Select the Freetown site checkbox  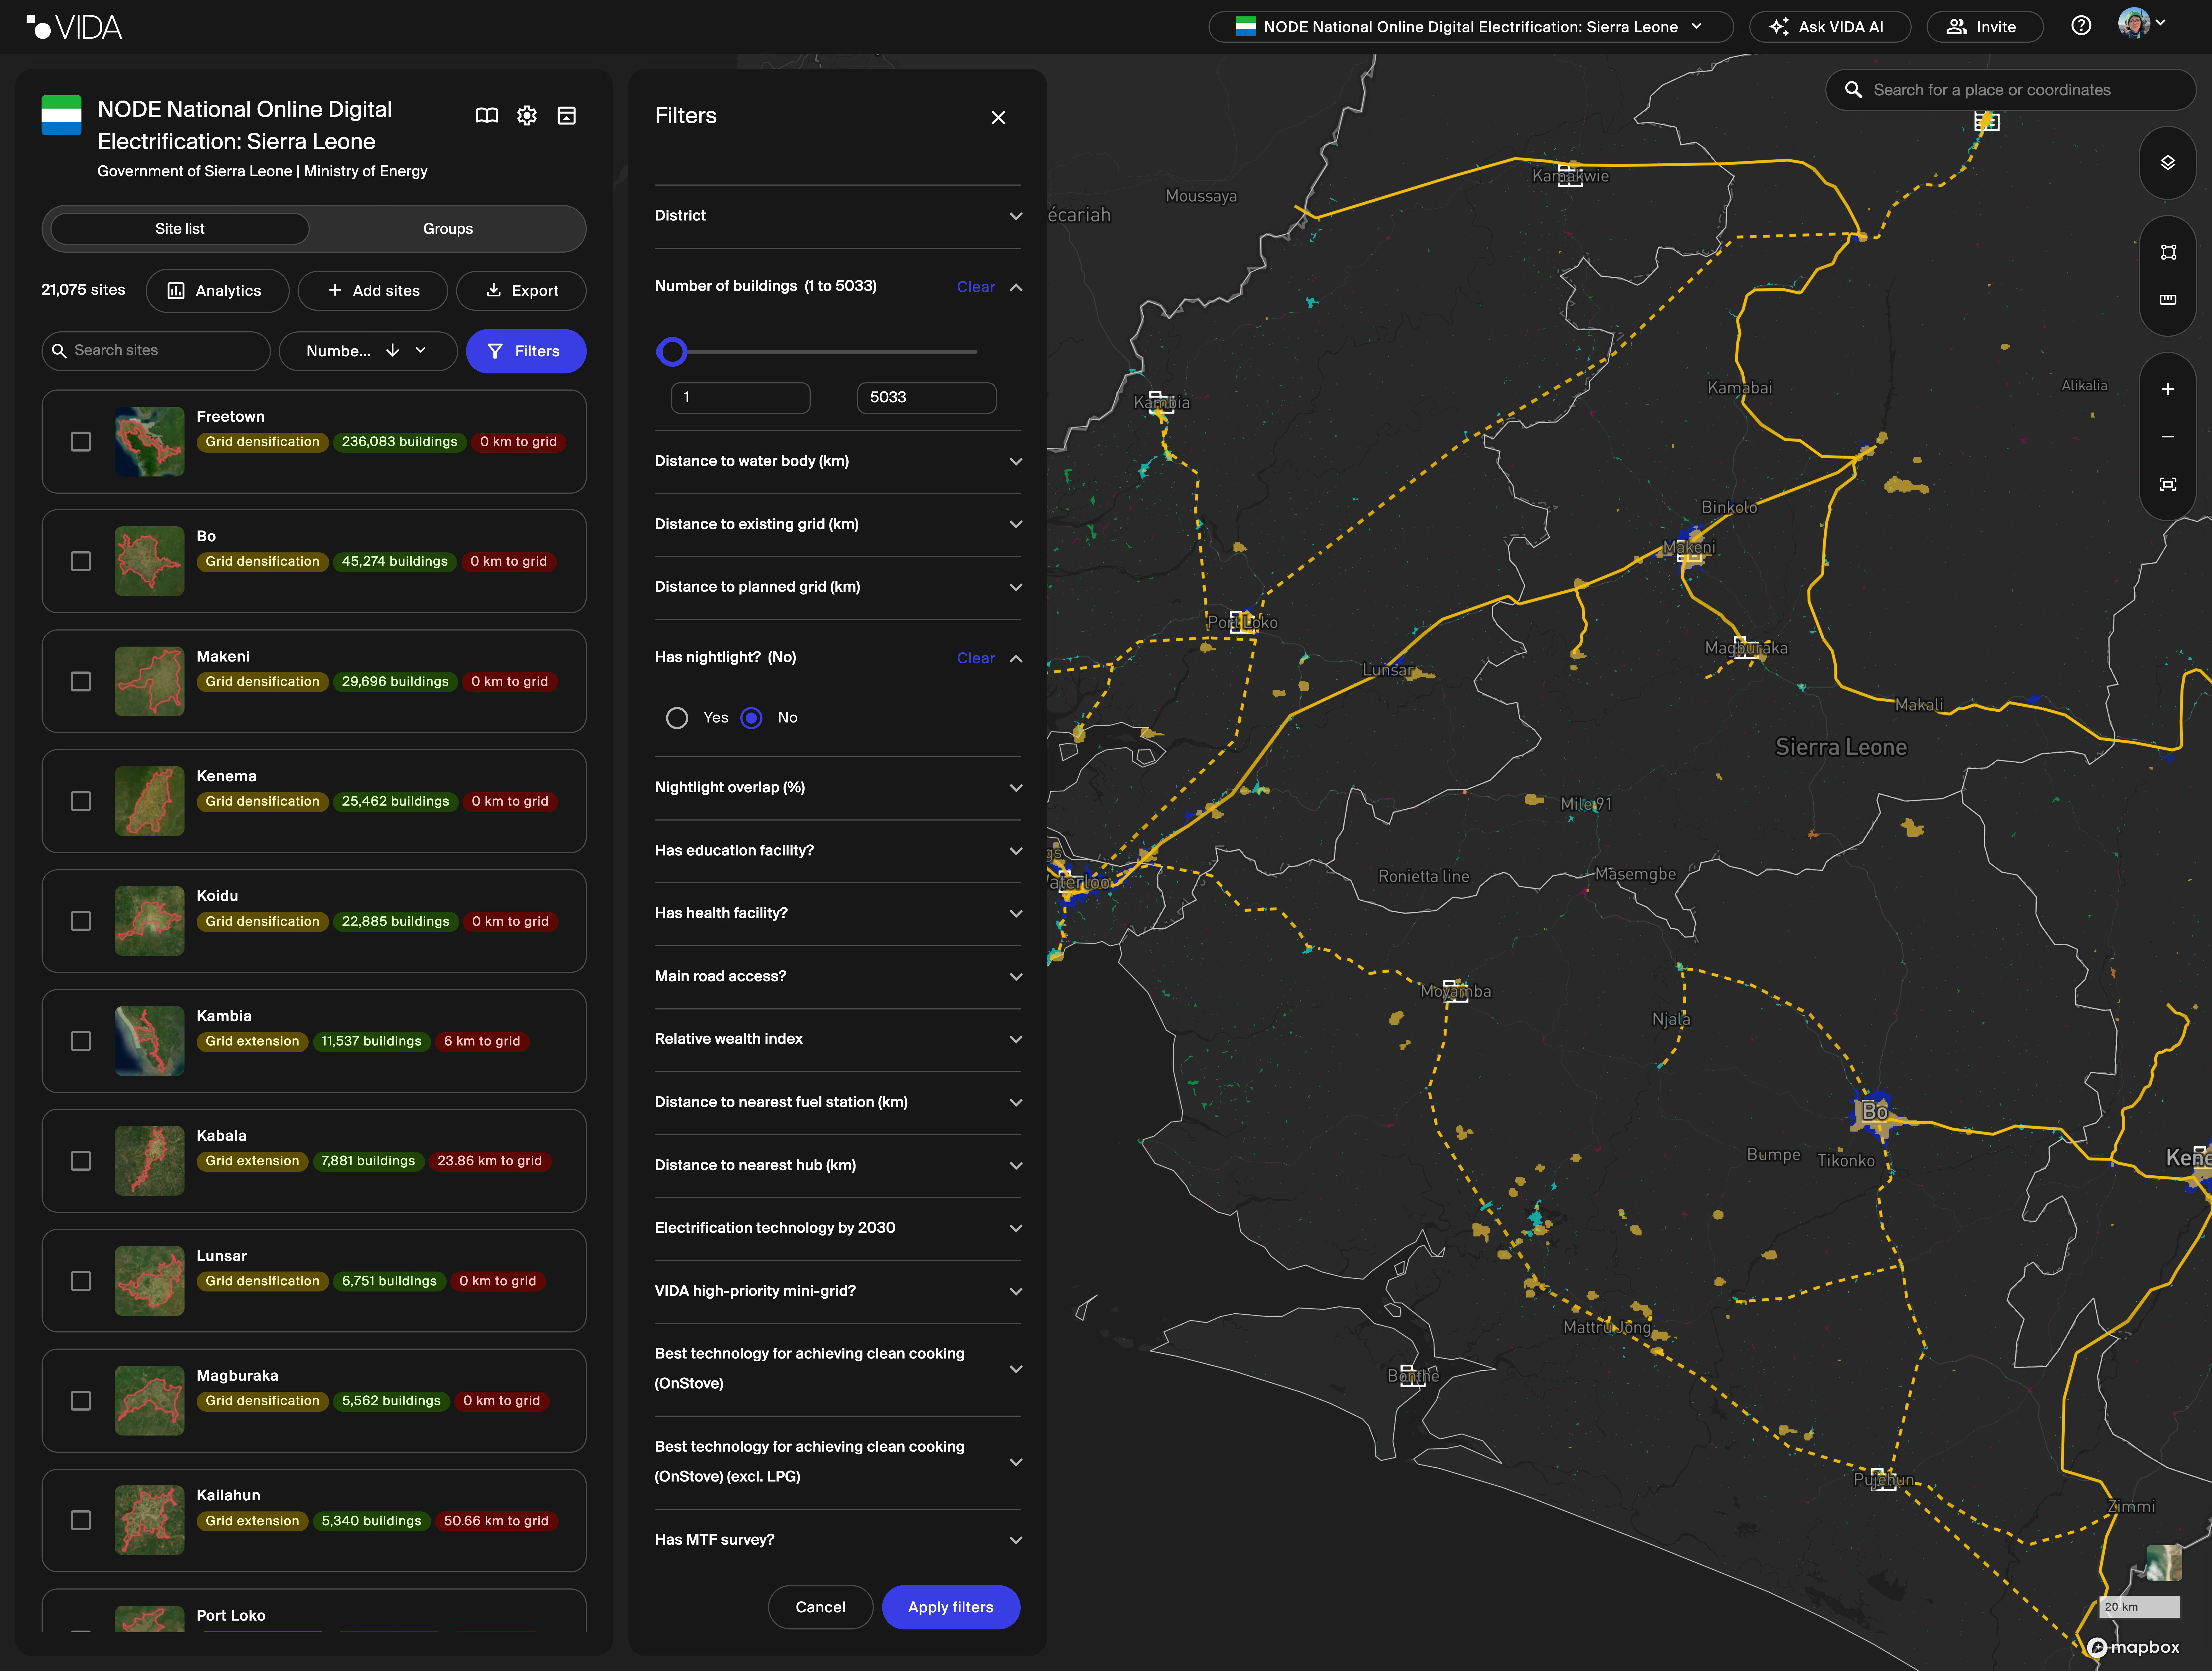81,442
